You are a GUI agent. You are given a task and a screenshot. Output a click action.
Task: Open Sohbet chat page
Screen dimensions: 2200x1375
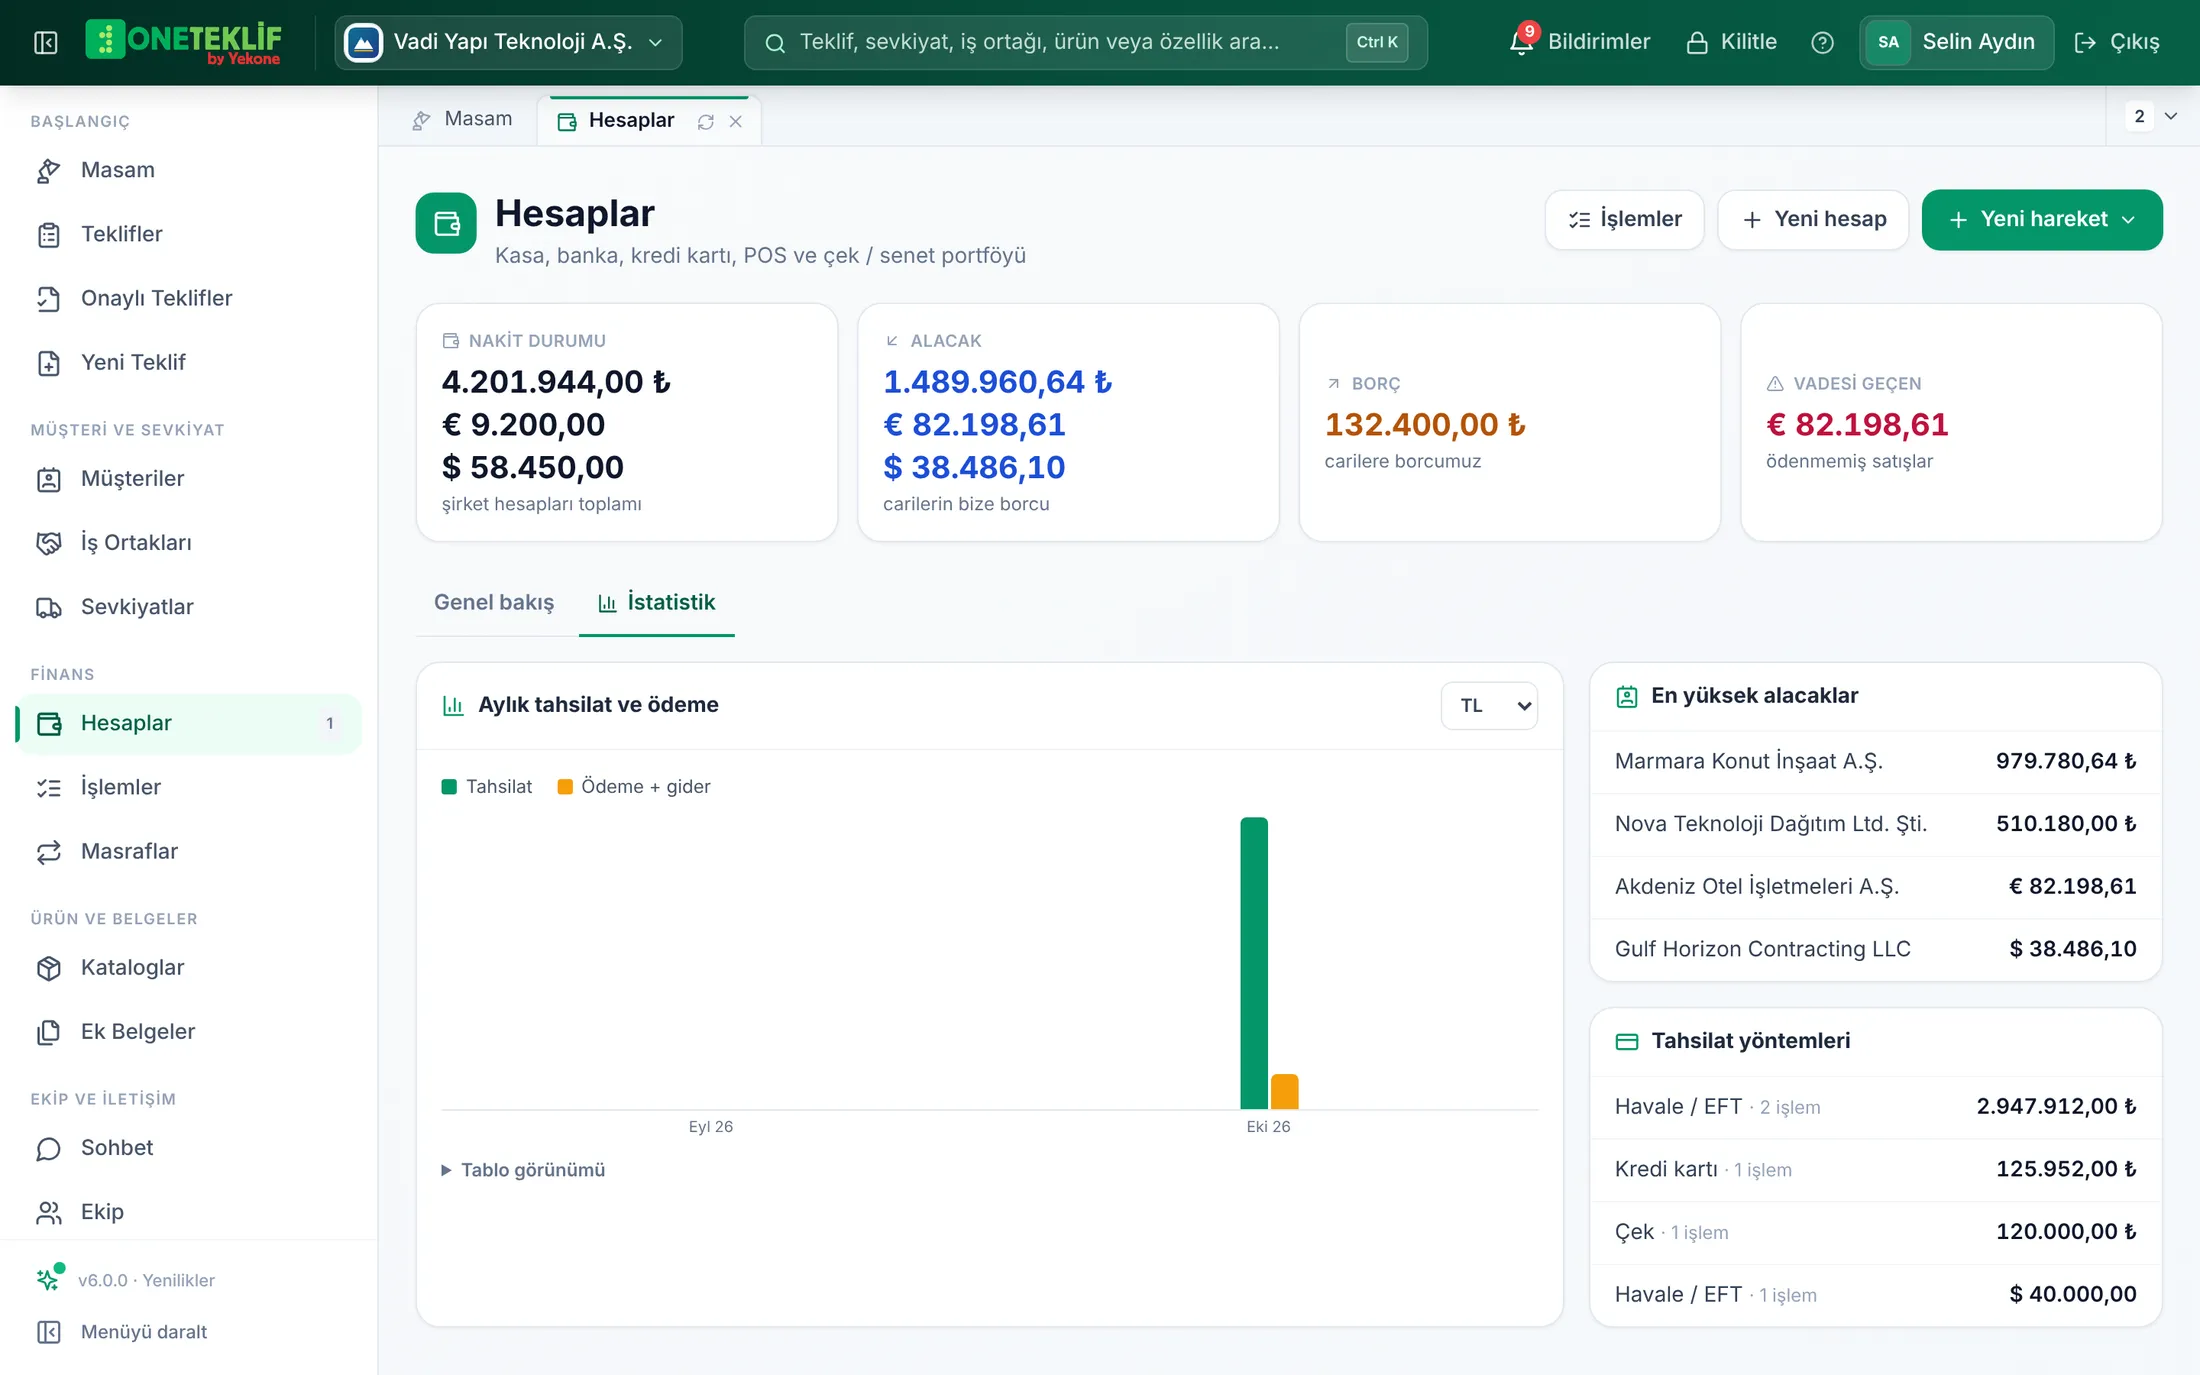(x=189, y=1147)
